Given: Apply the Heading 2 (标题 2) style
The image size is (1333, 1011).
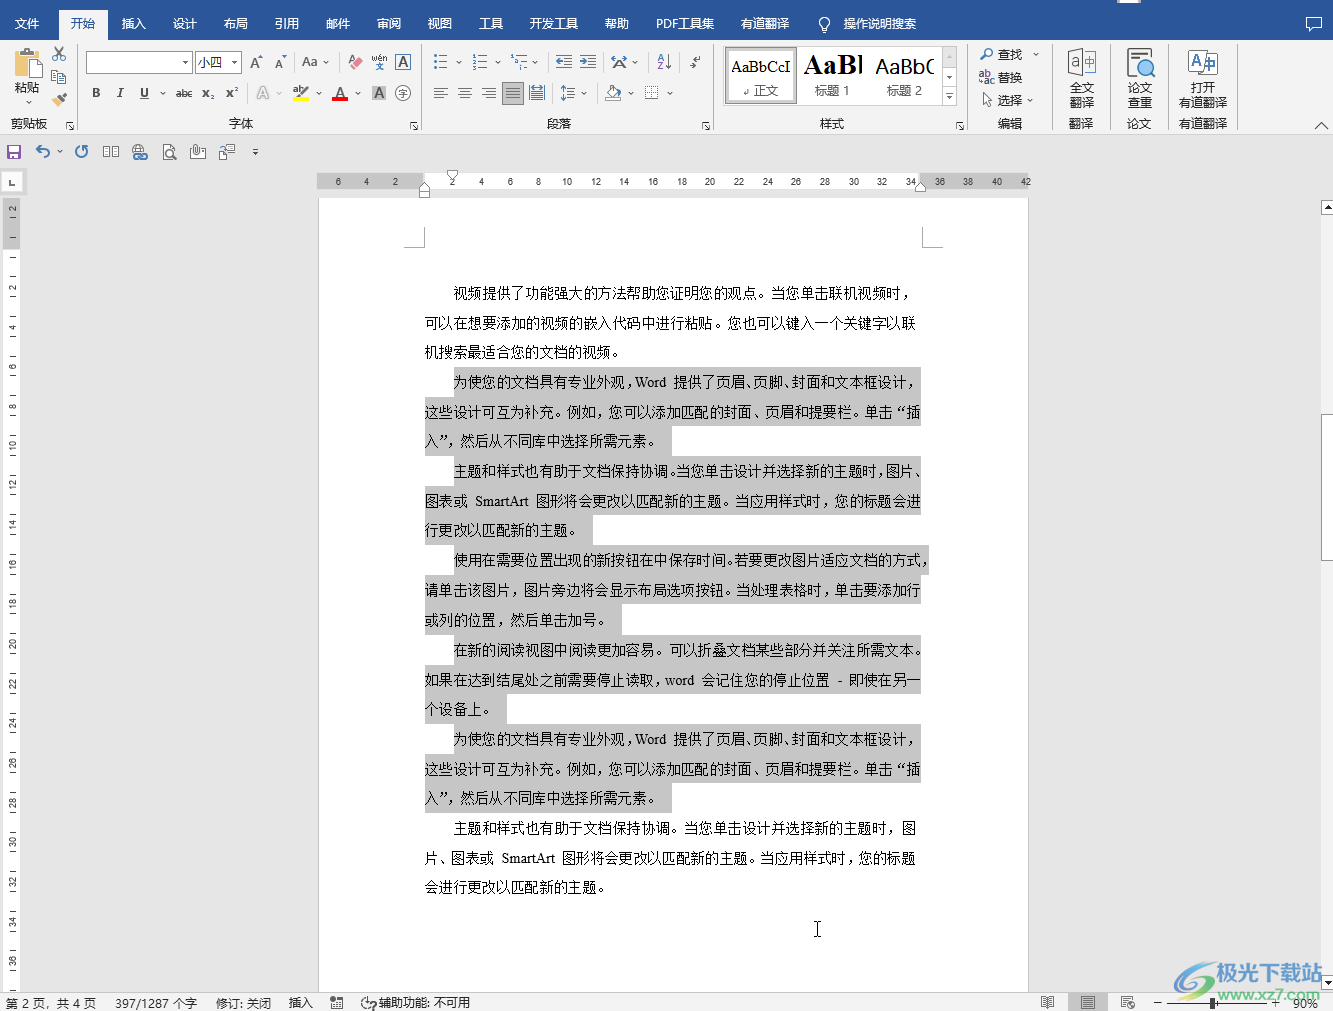Looking at the screenshot, I should tap(904, 76).
